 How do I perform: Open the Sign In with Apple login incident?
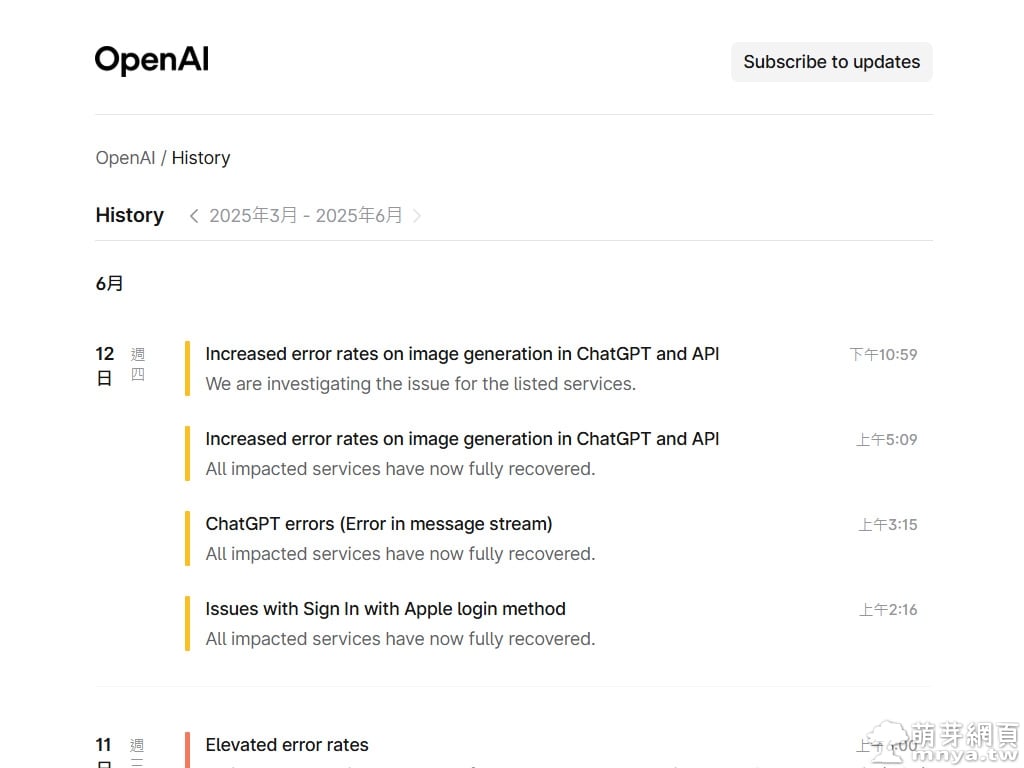385,609
